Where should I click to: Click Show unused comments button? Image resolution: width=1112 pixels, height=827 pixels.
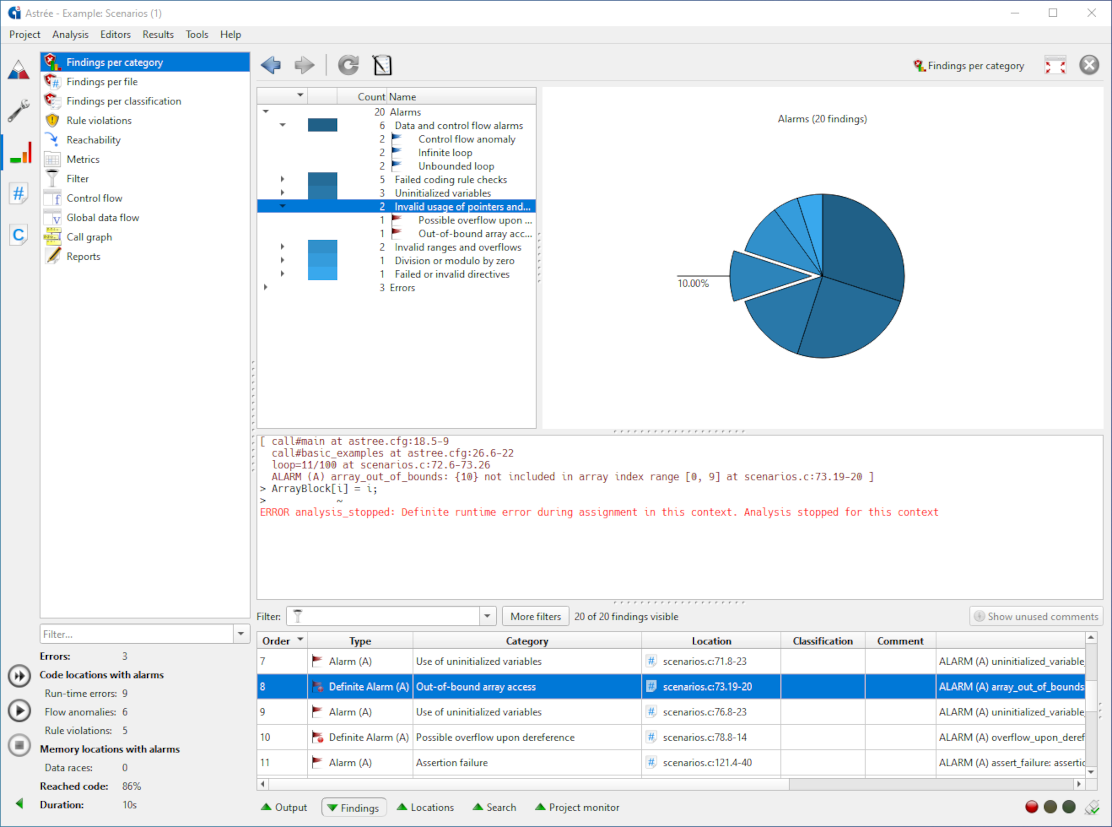tap(1036, 616)
